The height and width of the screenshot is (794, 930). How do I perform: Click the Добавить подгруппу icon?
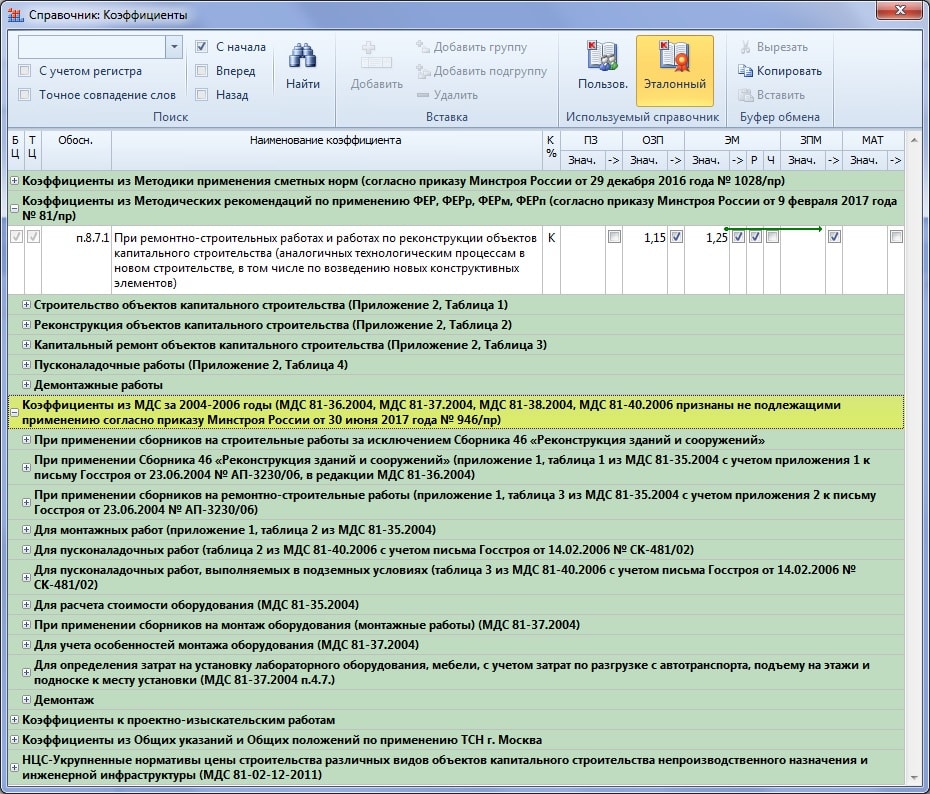[x=423, y=71]
